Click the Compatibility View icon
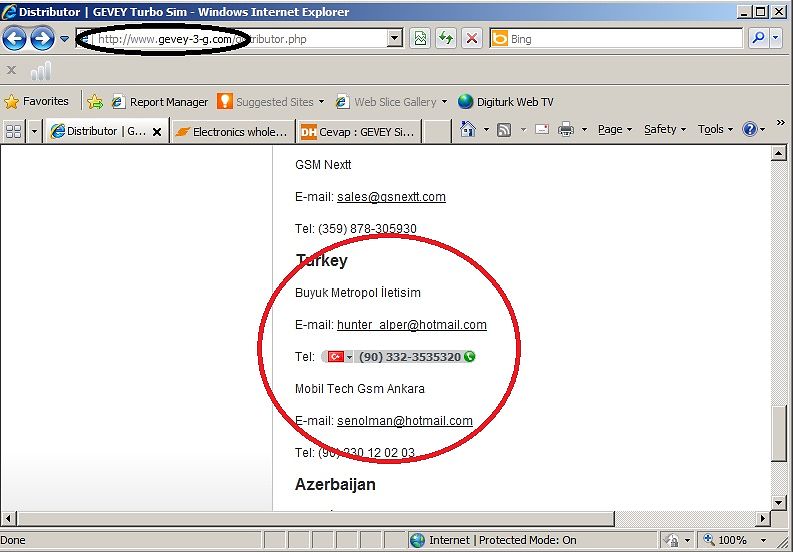 point(420,39)
